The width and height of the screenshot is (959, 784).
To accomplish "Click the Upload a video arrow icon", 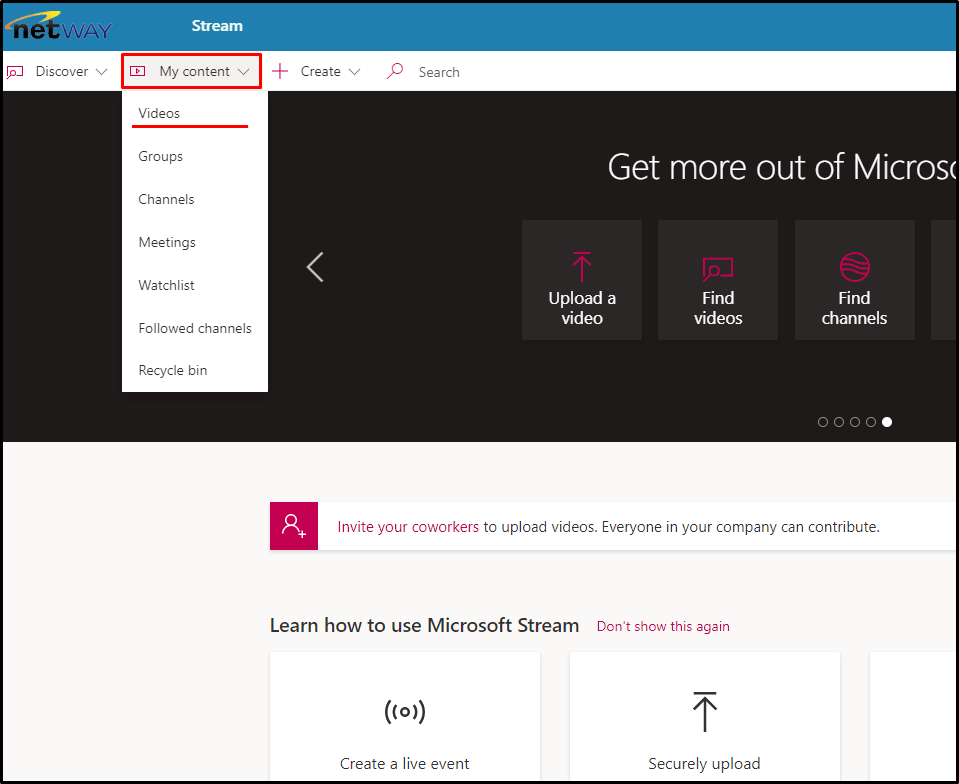I will click(582, 267).
